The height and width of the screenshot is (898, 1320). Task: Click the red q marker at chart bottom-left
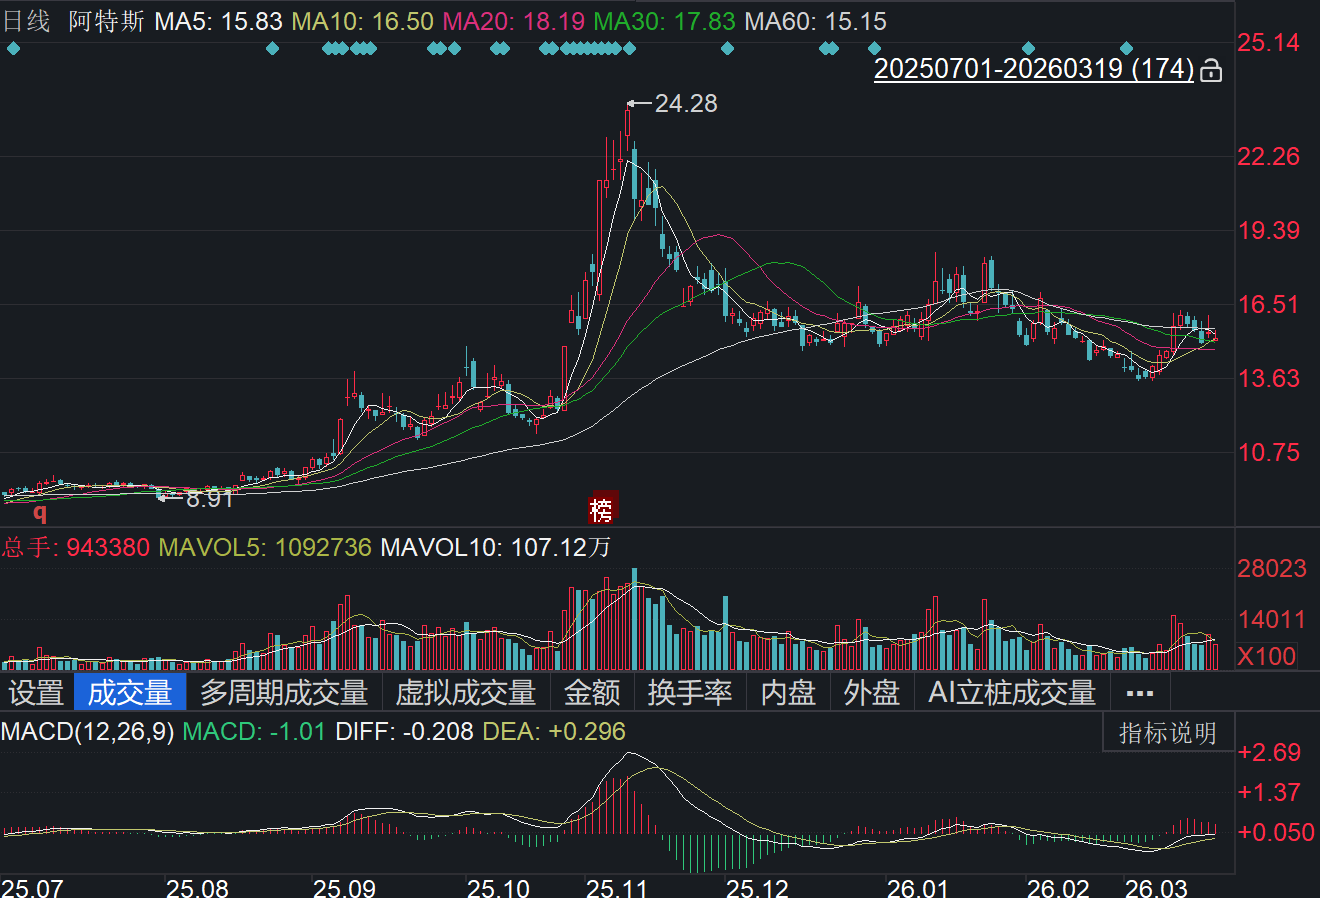(40, 513)
